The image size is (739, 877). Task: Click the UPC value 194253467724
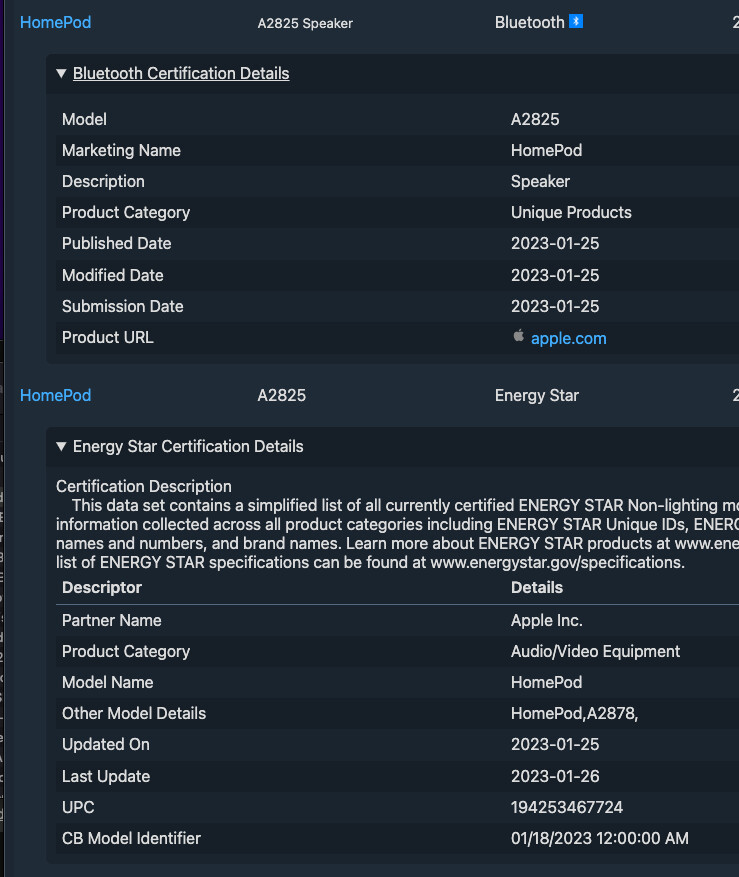[567, 807]
